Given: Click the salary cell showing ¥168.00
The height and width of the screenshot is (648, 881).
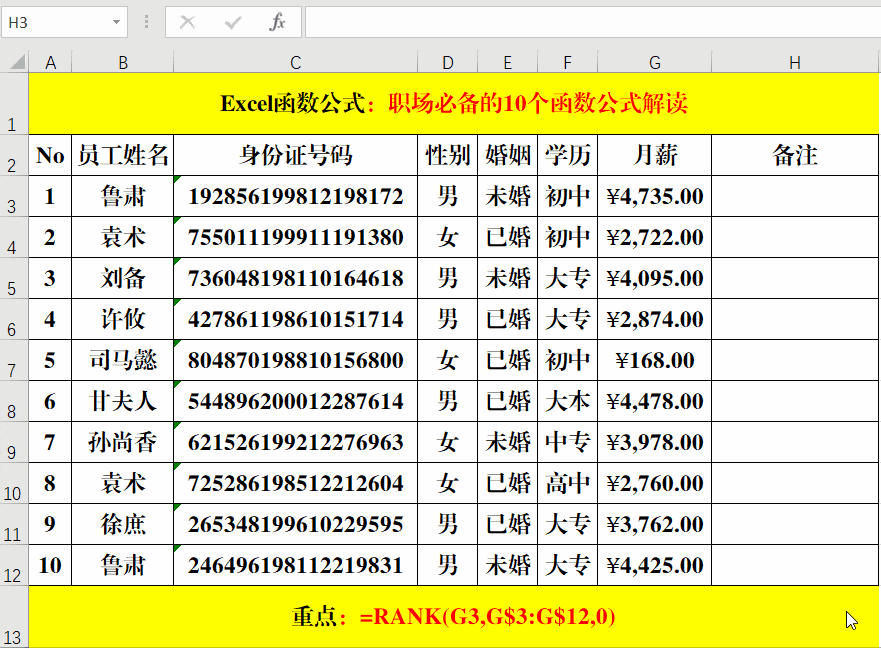Looking at the screenshot, I should click(x=654, y=360).
